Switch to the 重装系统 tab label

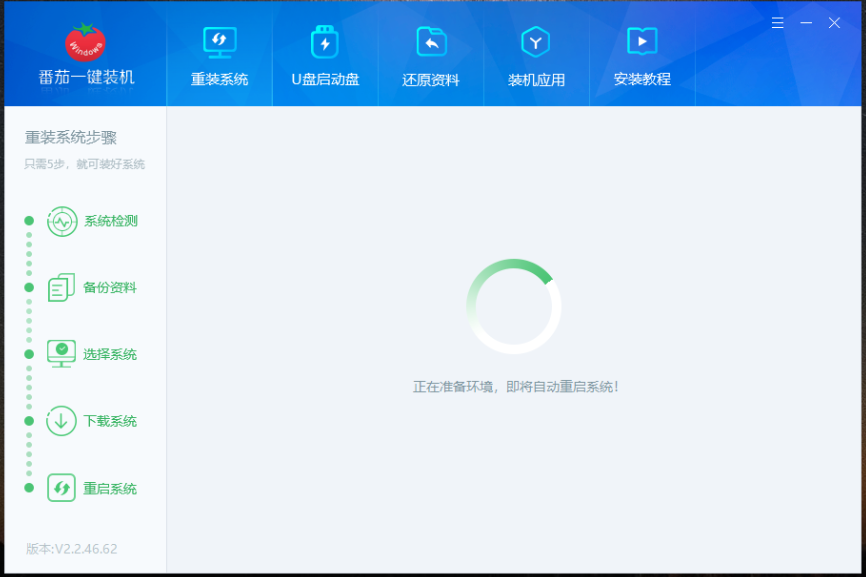tap(219, 80)
